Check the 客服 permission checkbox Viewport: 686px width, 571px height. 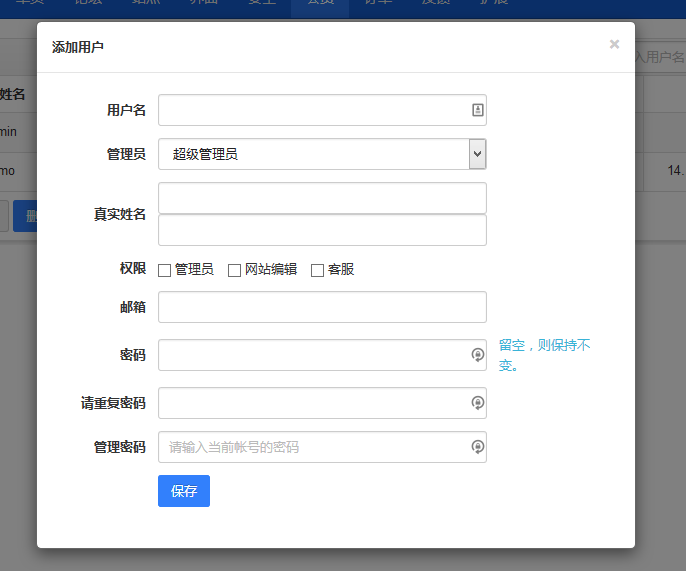(317, 270)
